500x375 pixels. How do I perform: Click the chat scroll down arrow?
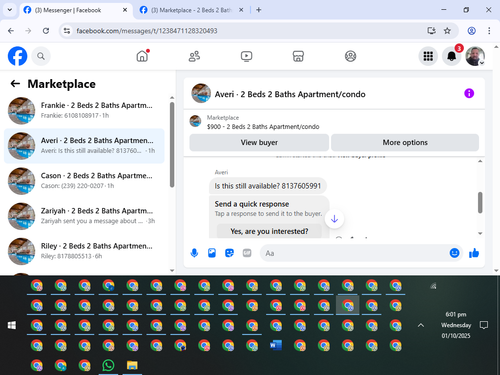480,233
